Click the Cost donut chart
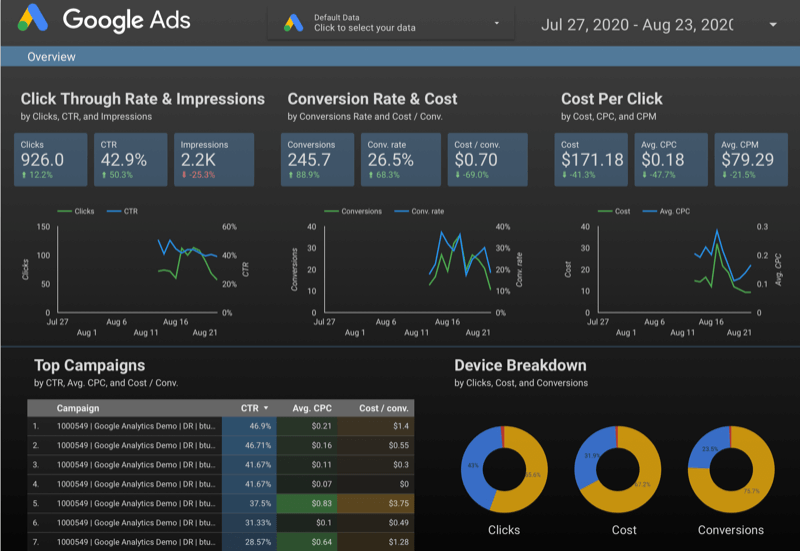The height and width of the screenshot is (551, 800). (617, 469)
